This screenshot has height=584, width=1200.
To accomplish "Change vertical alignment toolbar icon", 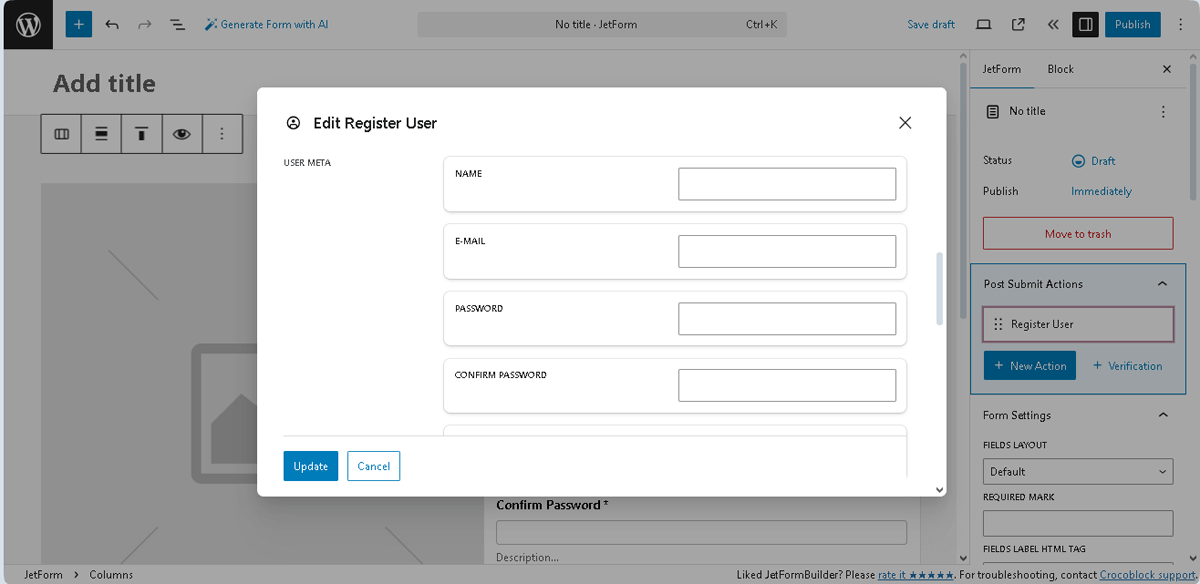I will [x=141, y=133].
